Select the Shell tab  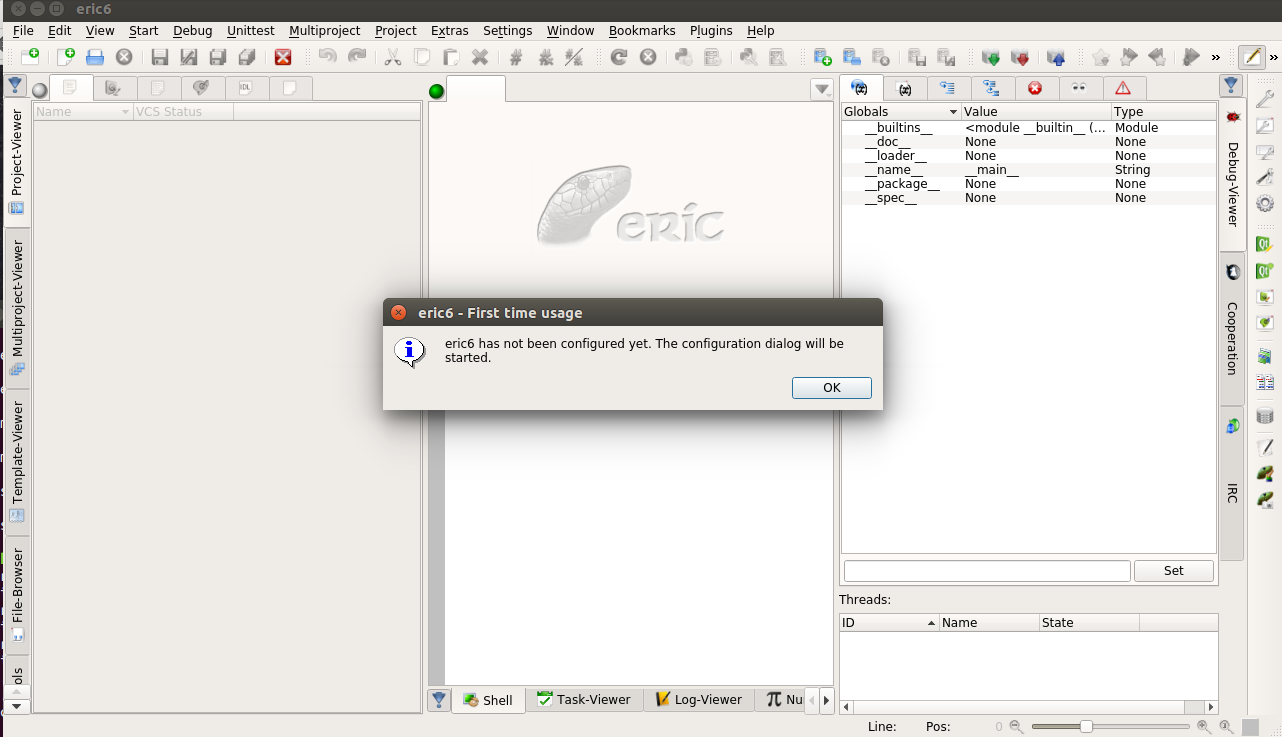(487, 701)
